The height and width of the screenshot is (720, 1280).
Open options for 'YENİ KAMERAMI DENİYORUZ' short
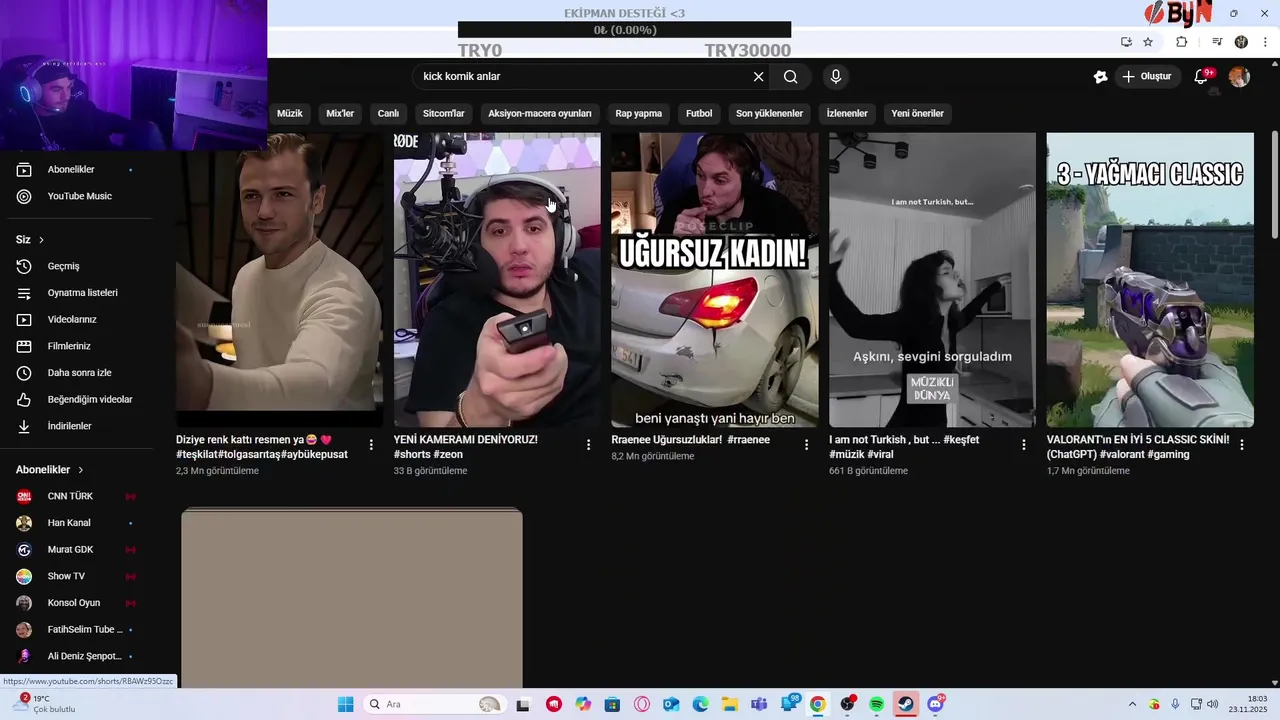588,445
